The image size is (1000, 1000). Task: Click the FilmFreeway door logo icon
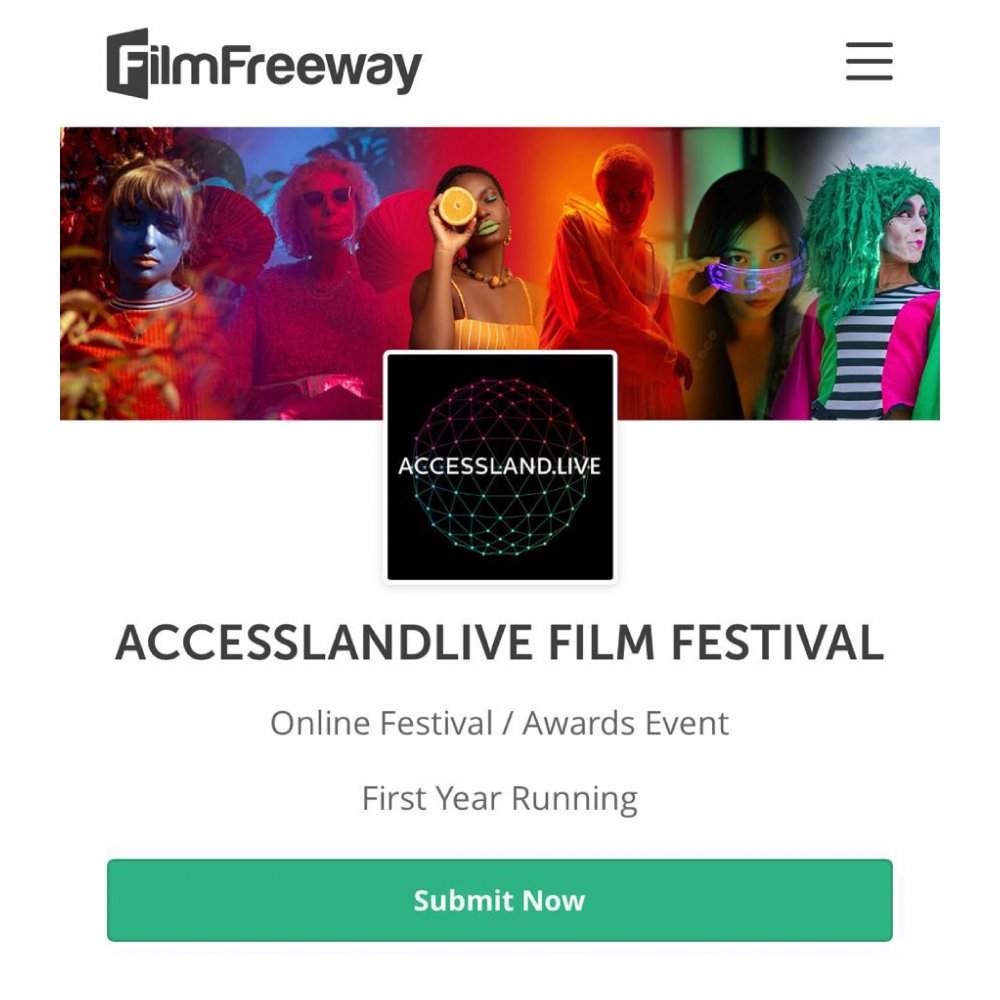pyautogui.click(x=128, y=63)
